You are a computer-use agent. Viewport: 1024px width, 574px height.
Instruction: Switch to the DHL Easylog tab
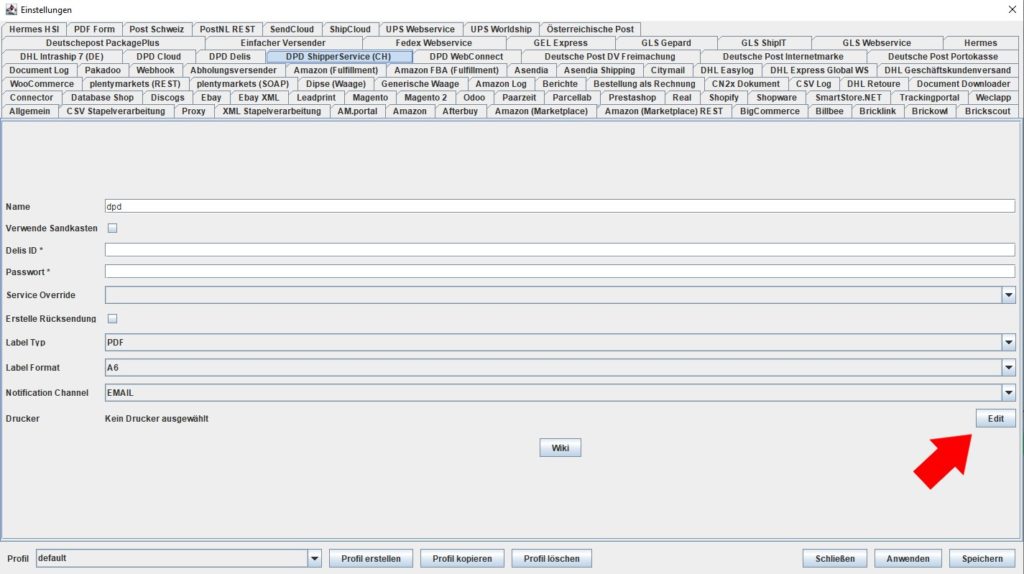pos(727,70)
